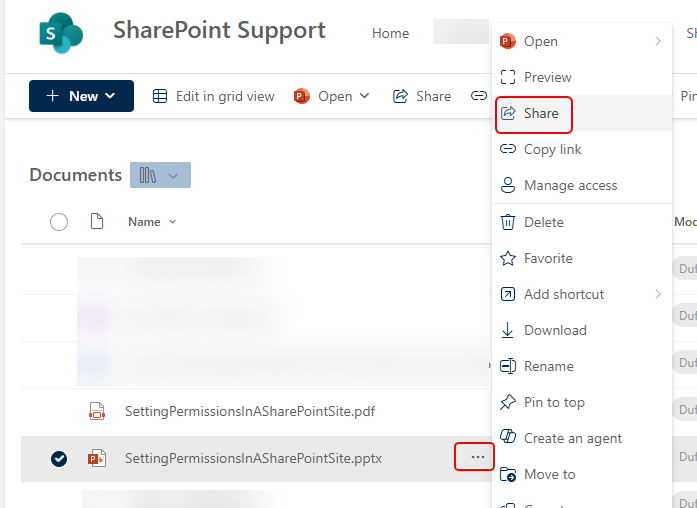697x508 pixels.
Task: Click the Delete trash icon in menu
Action: (508, 222)
